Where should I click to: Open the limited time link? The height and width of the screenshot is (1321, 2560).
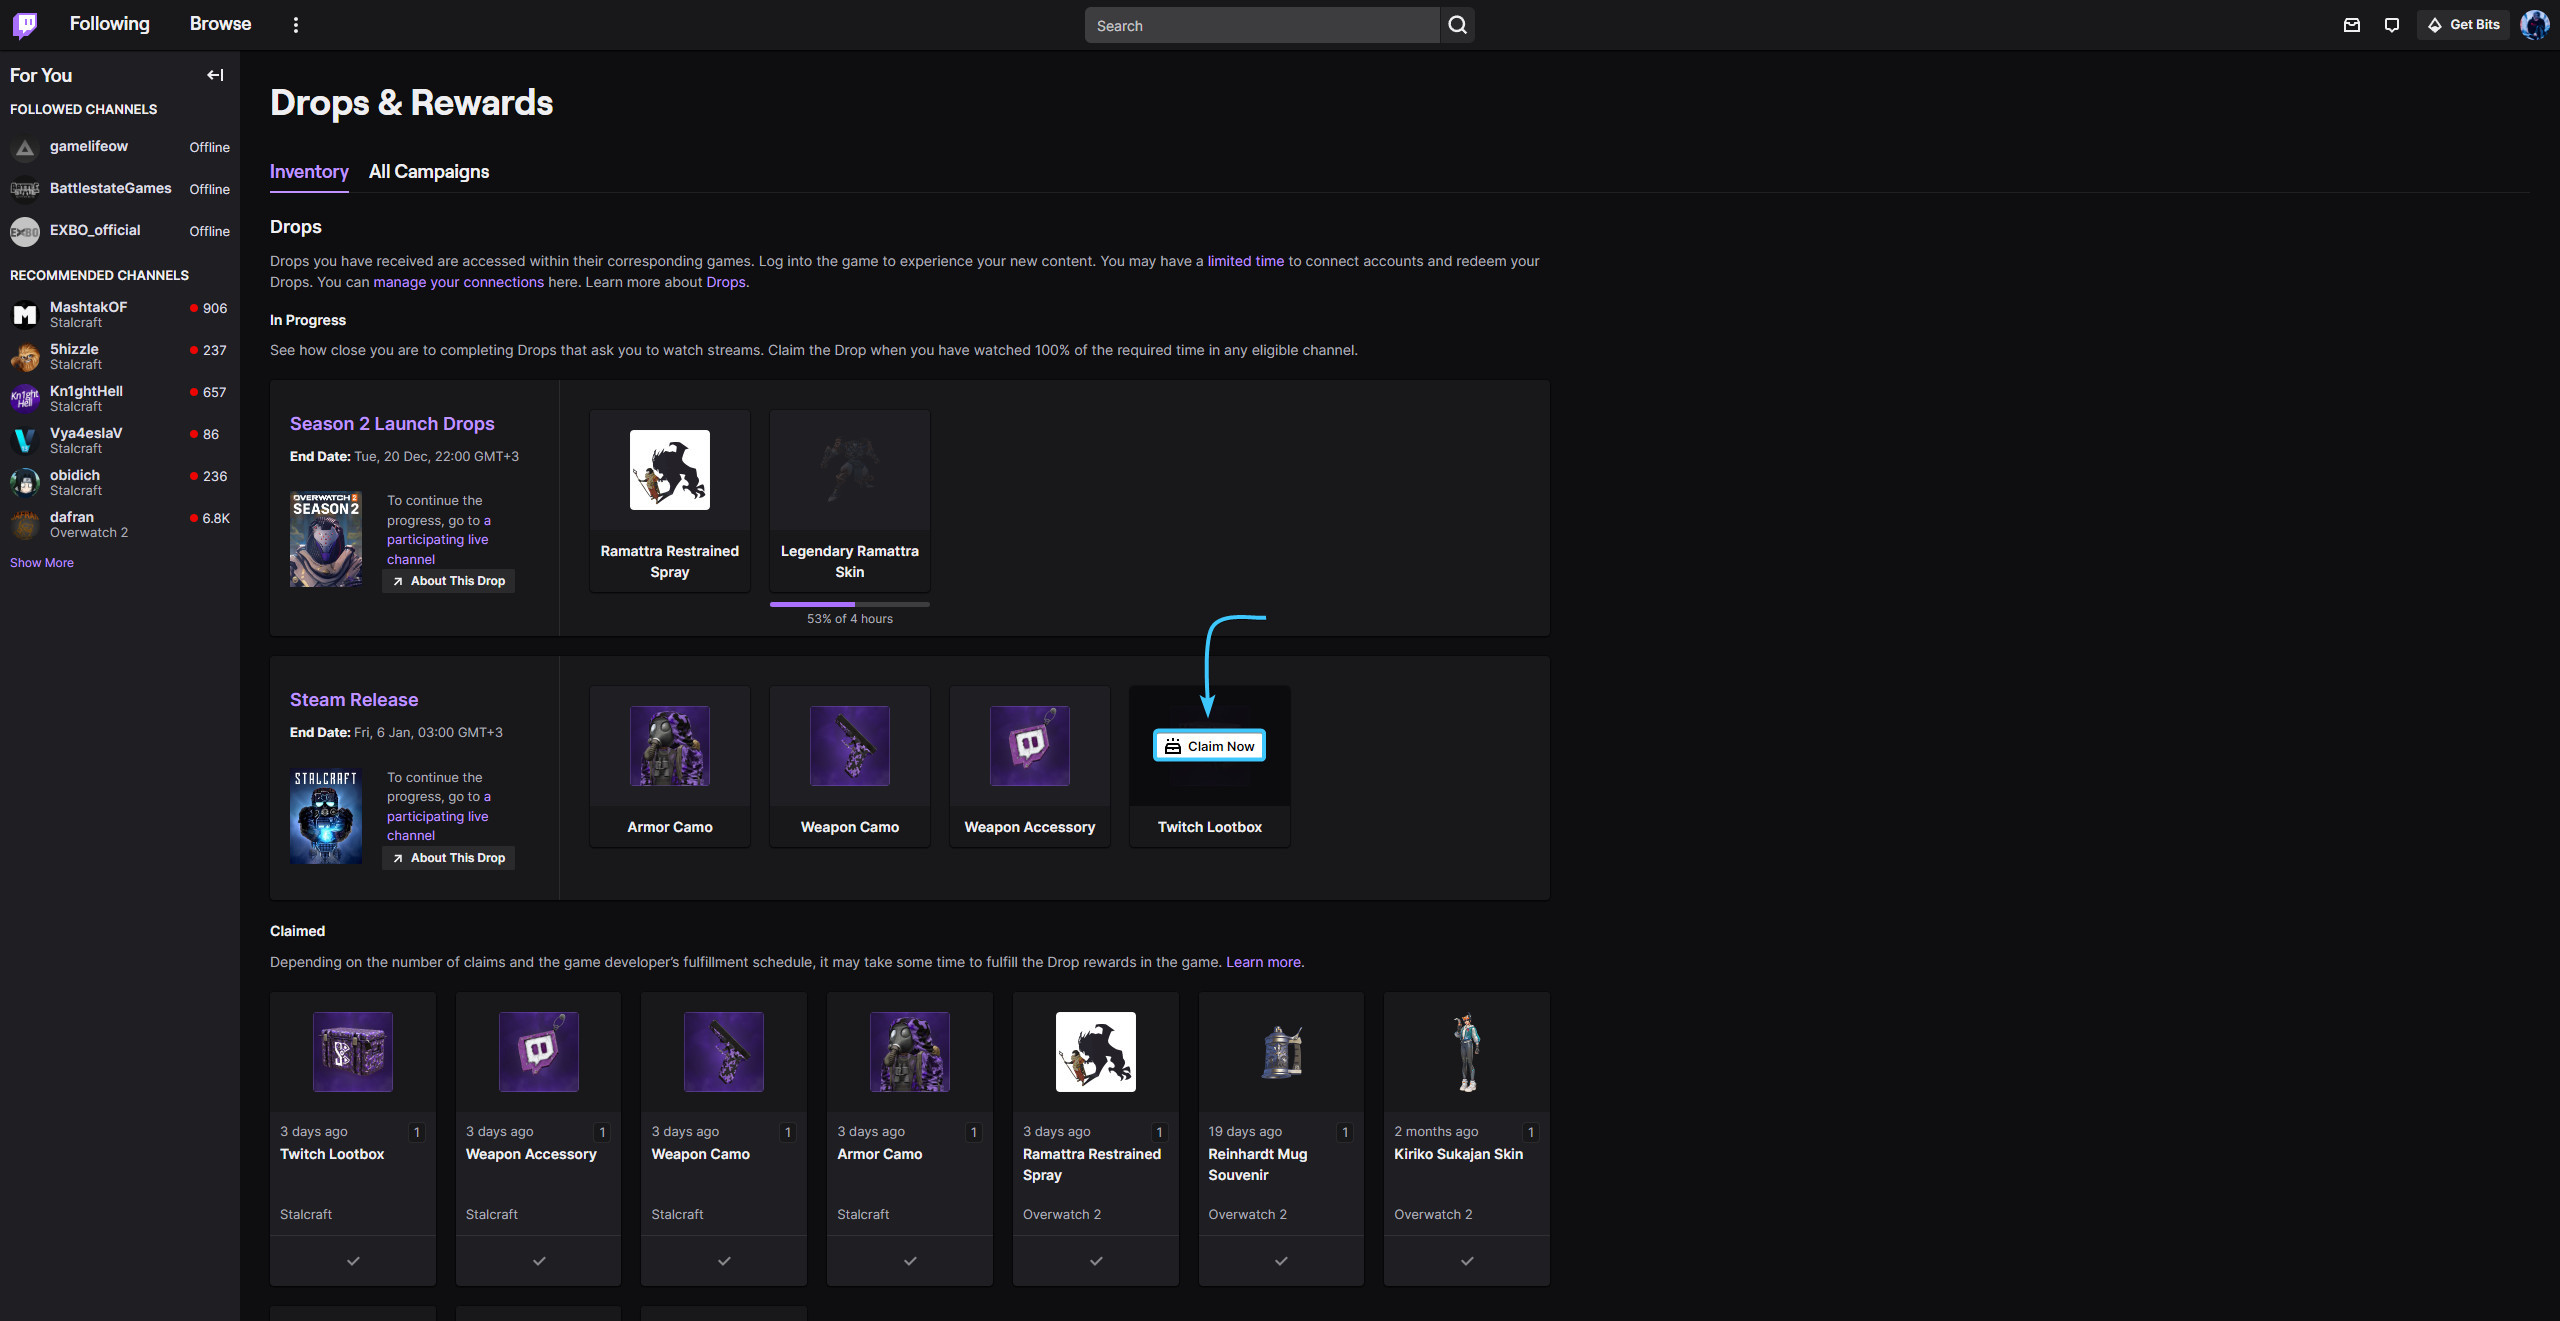[1245, 261]
